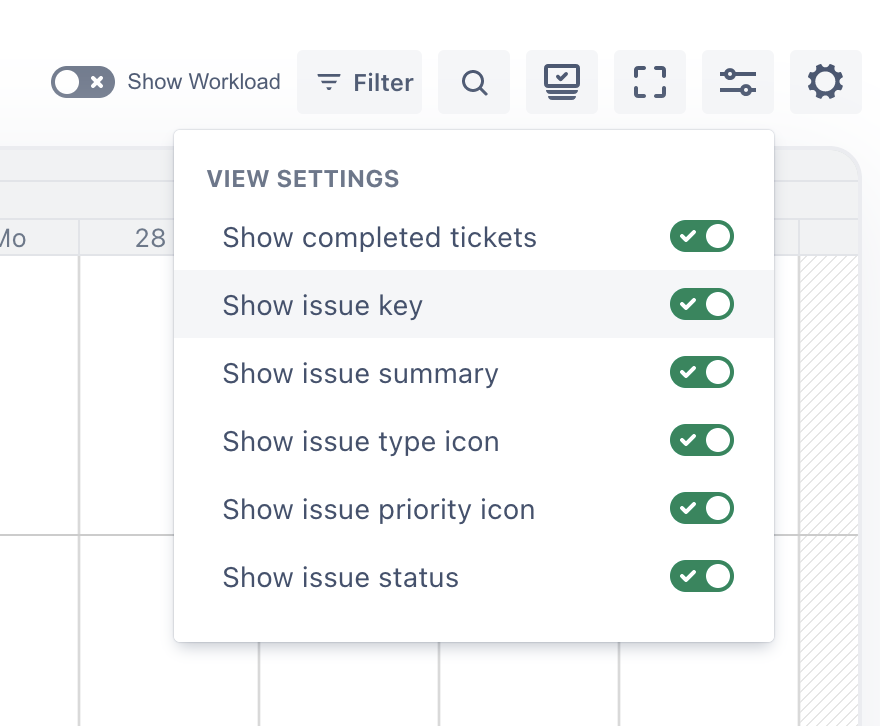Toggle Show issue priority icon off
This screenshot has width=880, height=726.
pos(702,508)
